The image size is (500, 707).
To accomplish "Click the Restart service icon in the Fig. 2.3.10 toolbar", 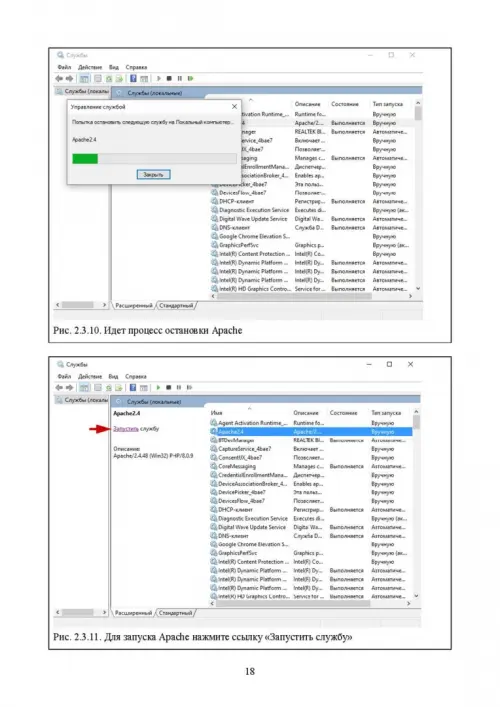I will click(191, 78).
